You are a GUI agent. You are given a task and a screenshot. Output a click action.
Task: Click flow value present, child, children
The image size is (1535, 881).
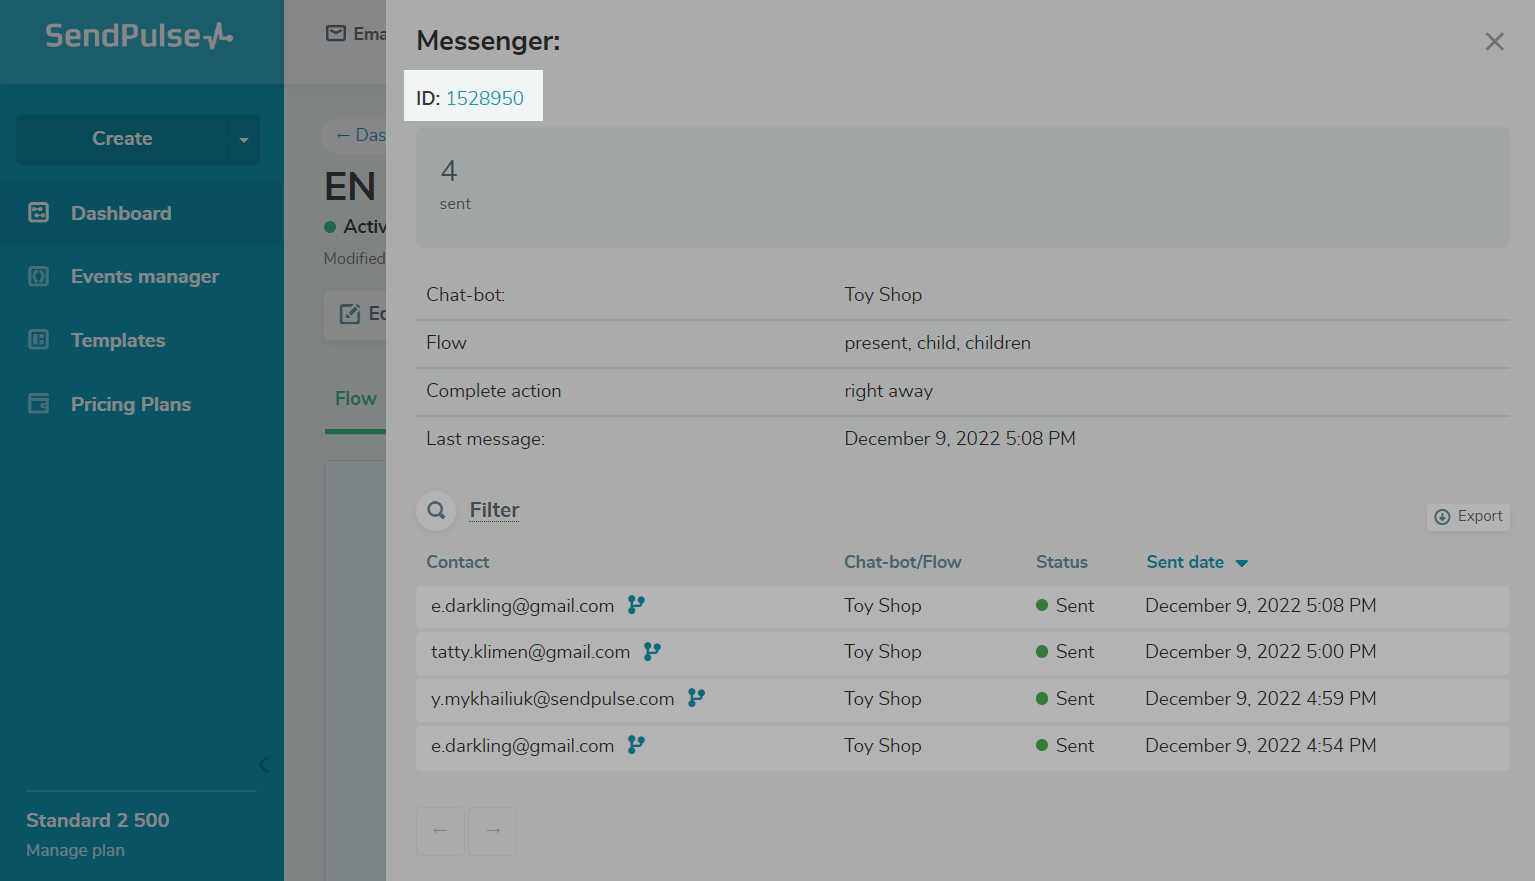coord(937,343)
